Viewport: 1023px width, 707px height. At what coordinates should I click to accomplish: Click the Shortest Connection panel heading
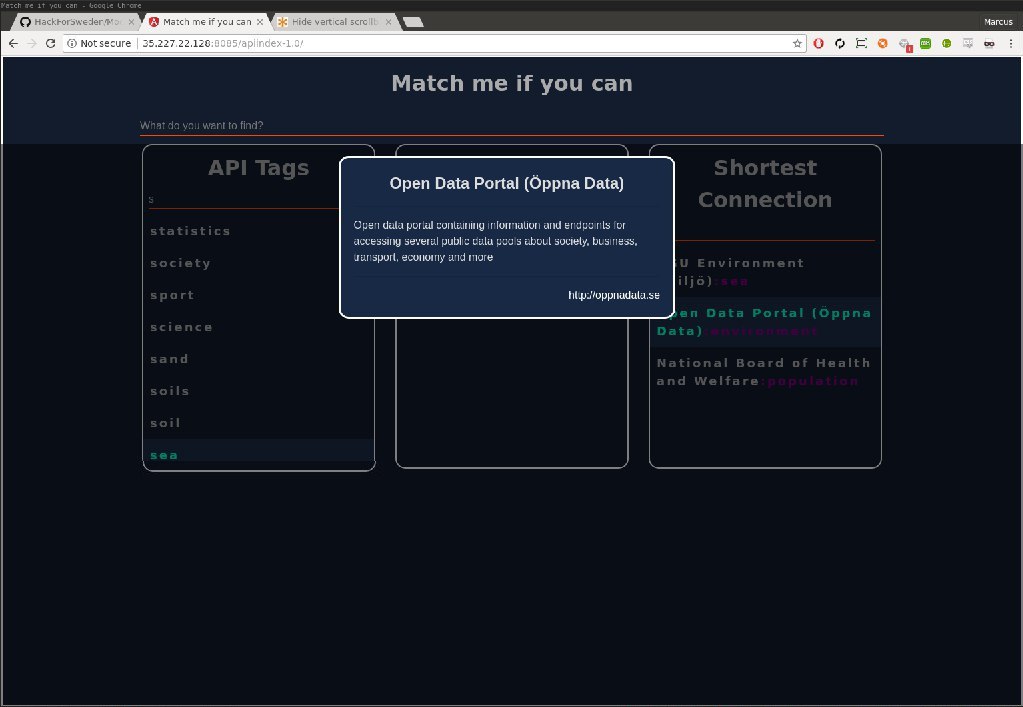pyautogui.click(x=765, y=183)
